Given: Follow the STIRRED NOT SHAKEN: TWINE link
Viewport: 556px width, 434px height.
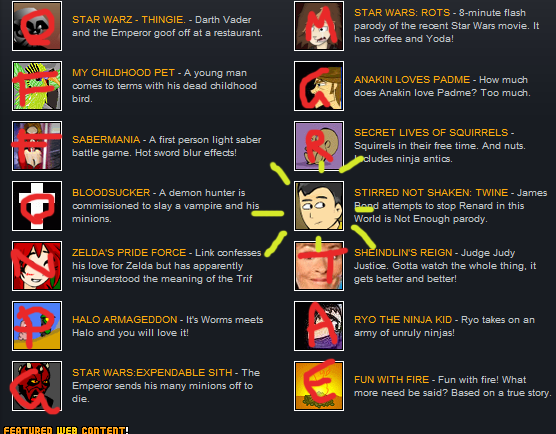Looking at the screenshot, I should point(431,193).
